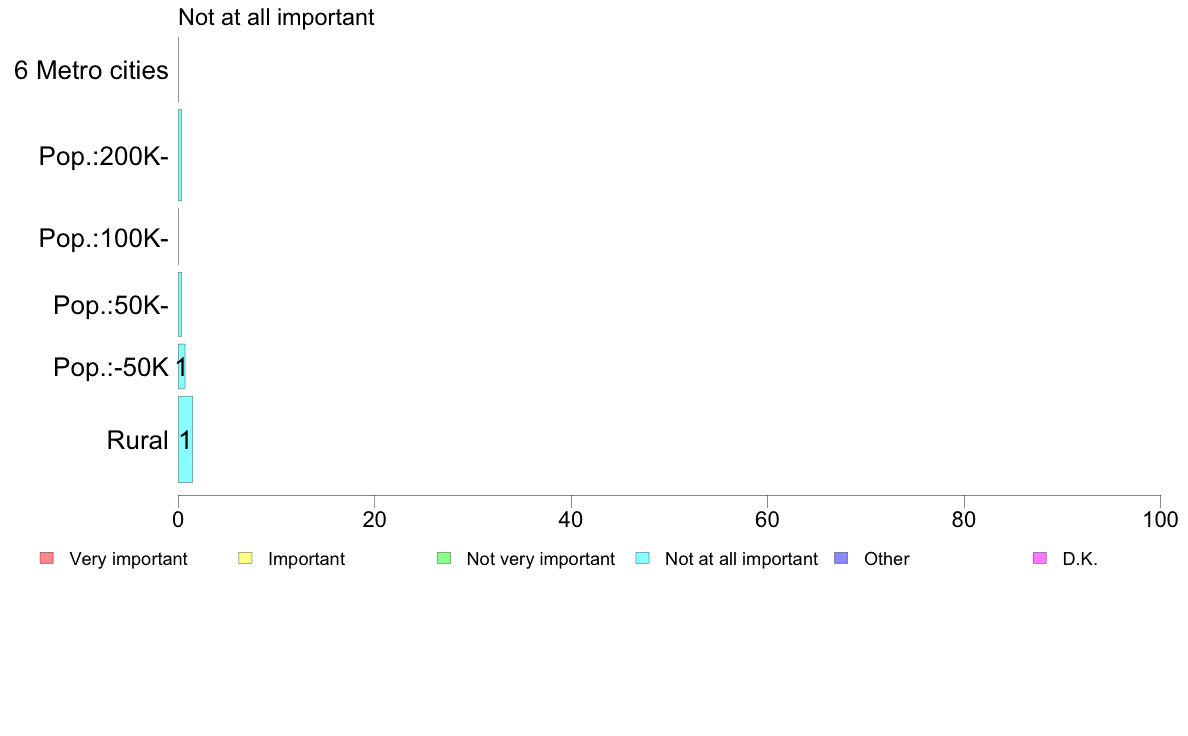Select the Pop.:200K- bar
1188x736 pixels.
(180, 155)
